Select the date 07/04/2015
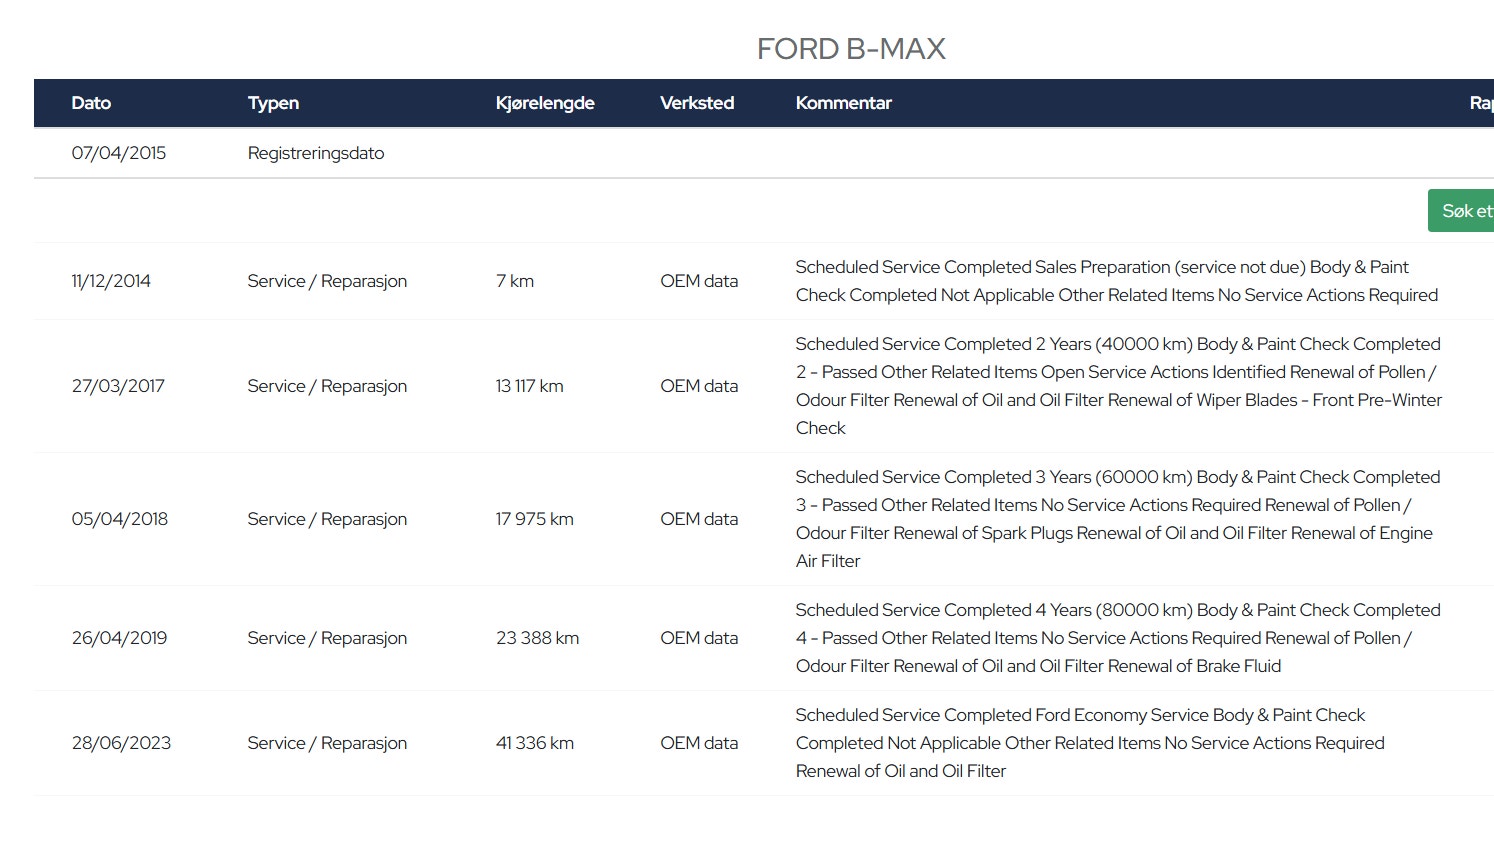The image size is (1494, 854). point(119,153)
